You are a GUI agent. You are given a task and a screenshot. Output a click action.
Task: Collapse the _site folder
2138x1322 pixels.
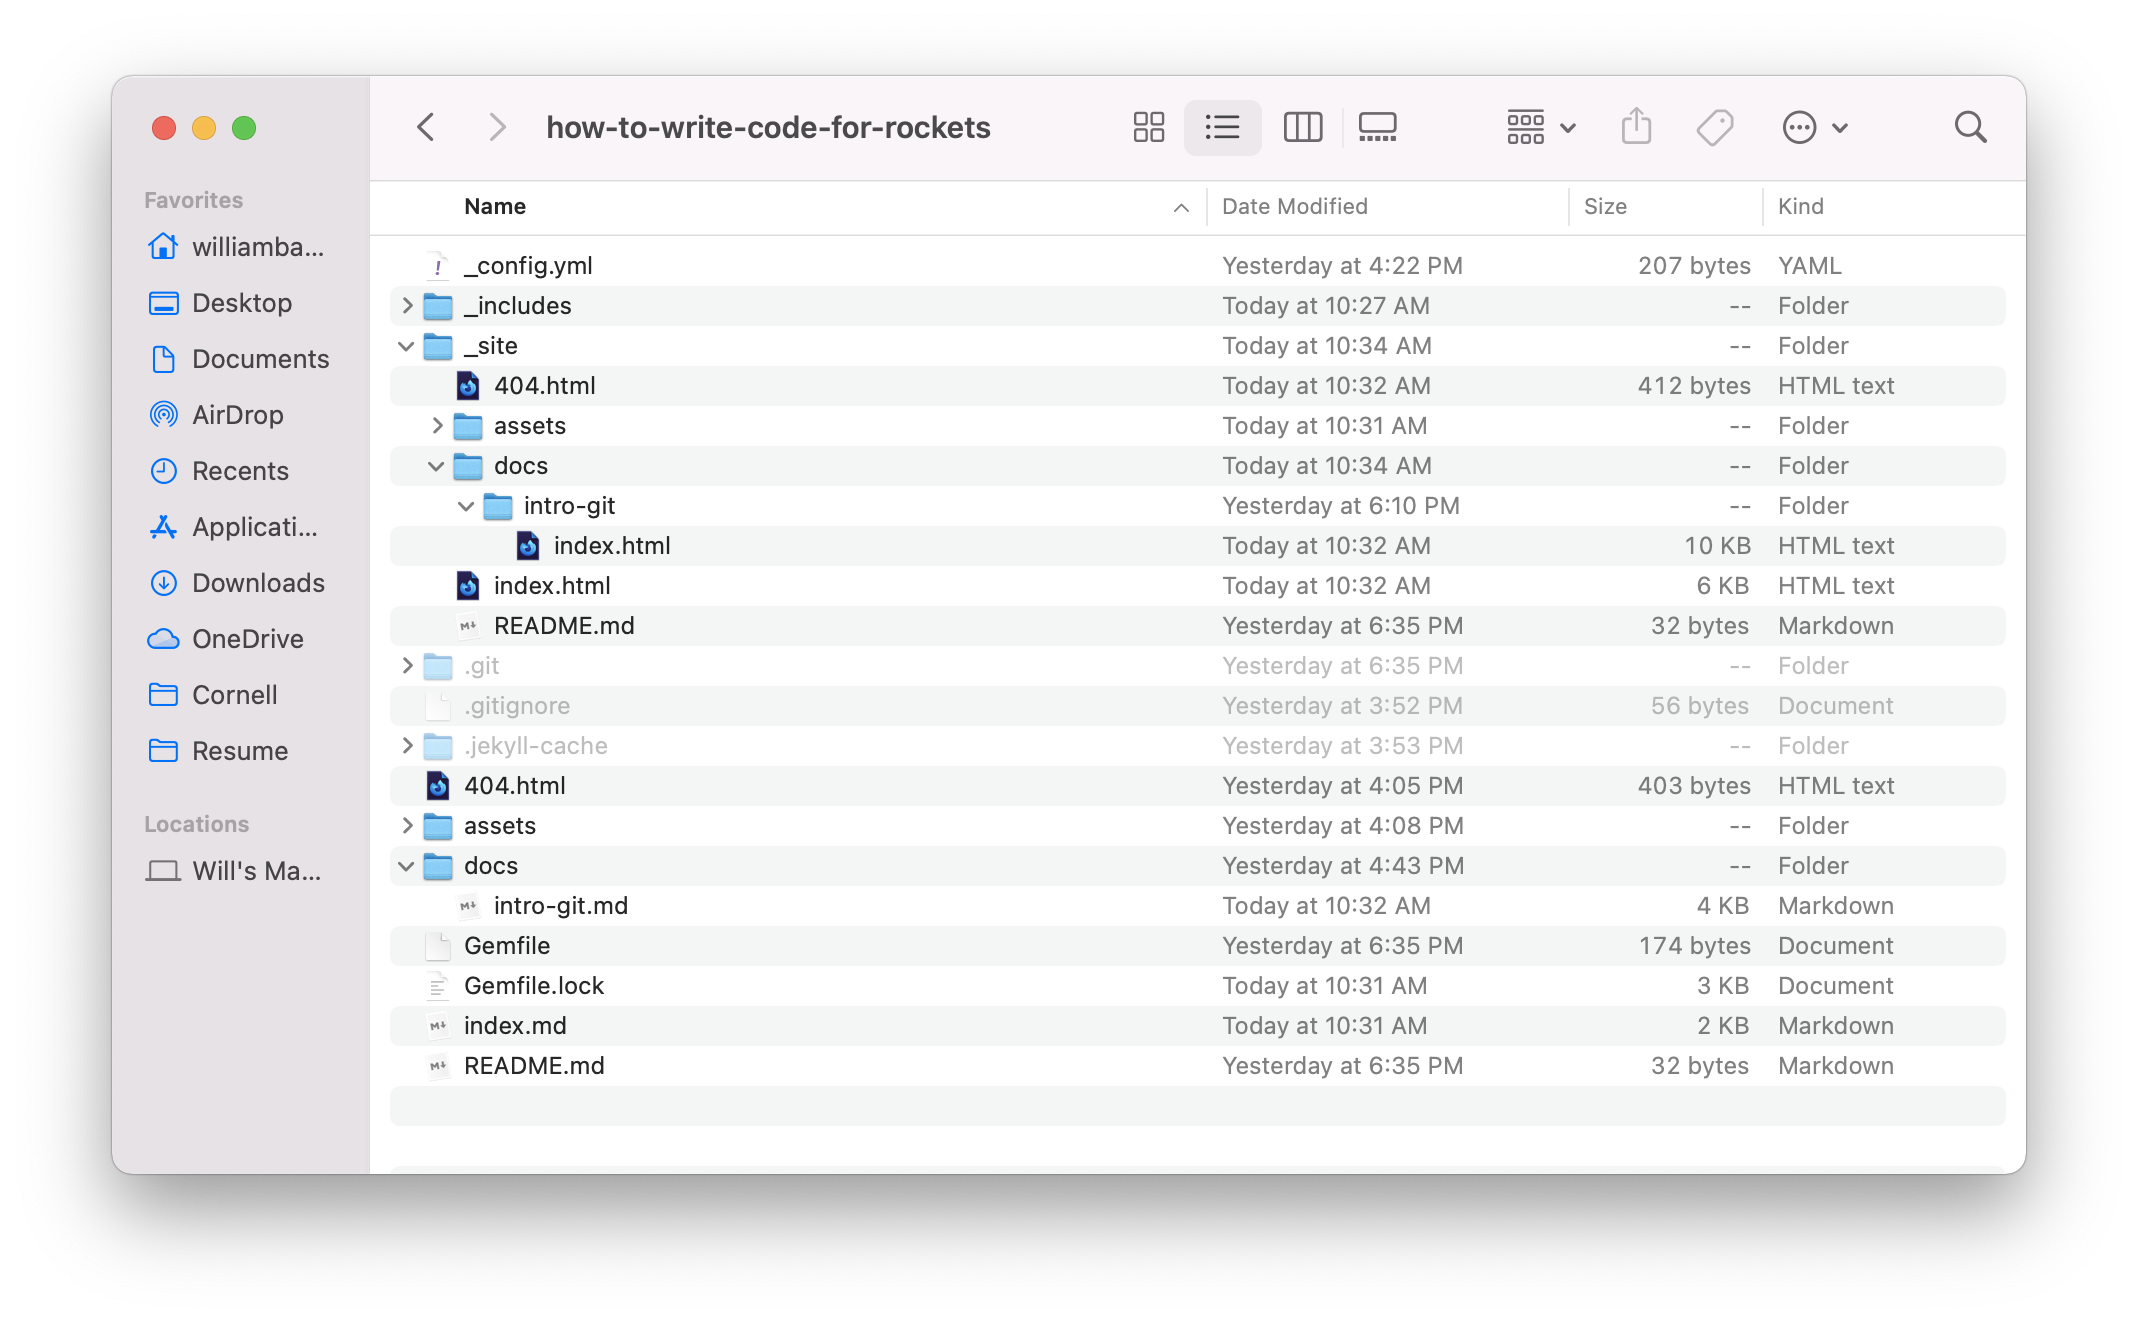405,345
